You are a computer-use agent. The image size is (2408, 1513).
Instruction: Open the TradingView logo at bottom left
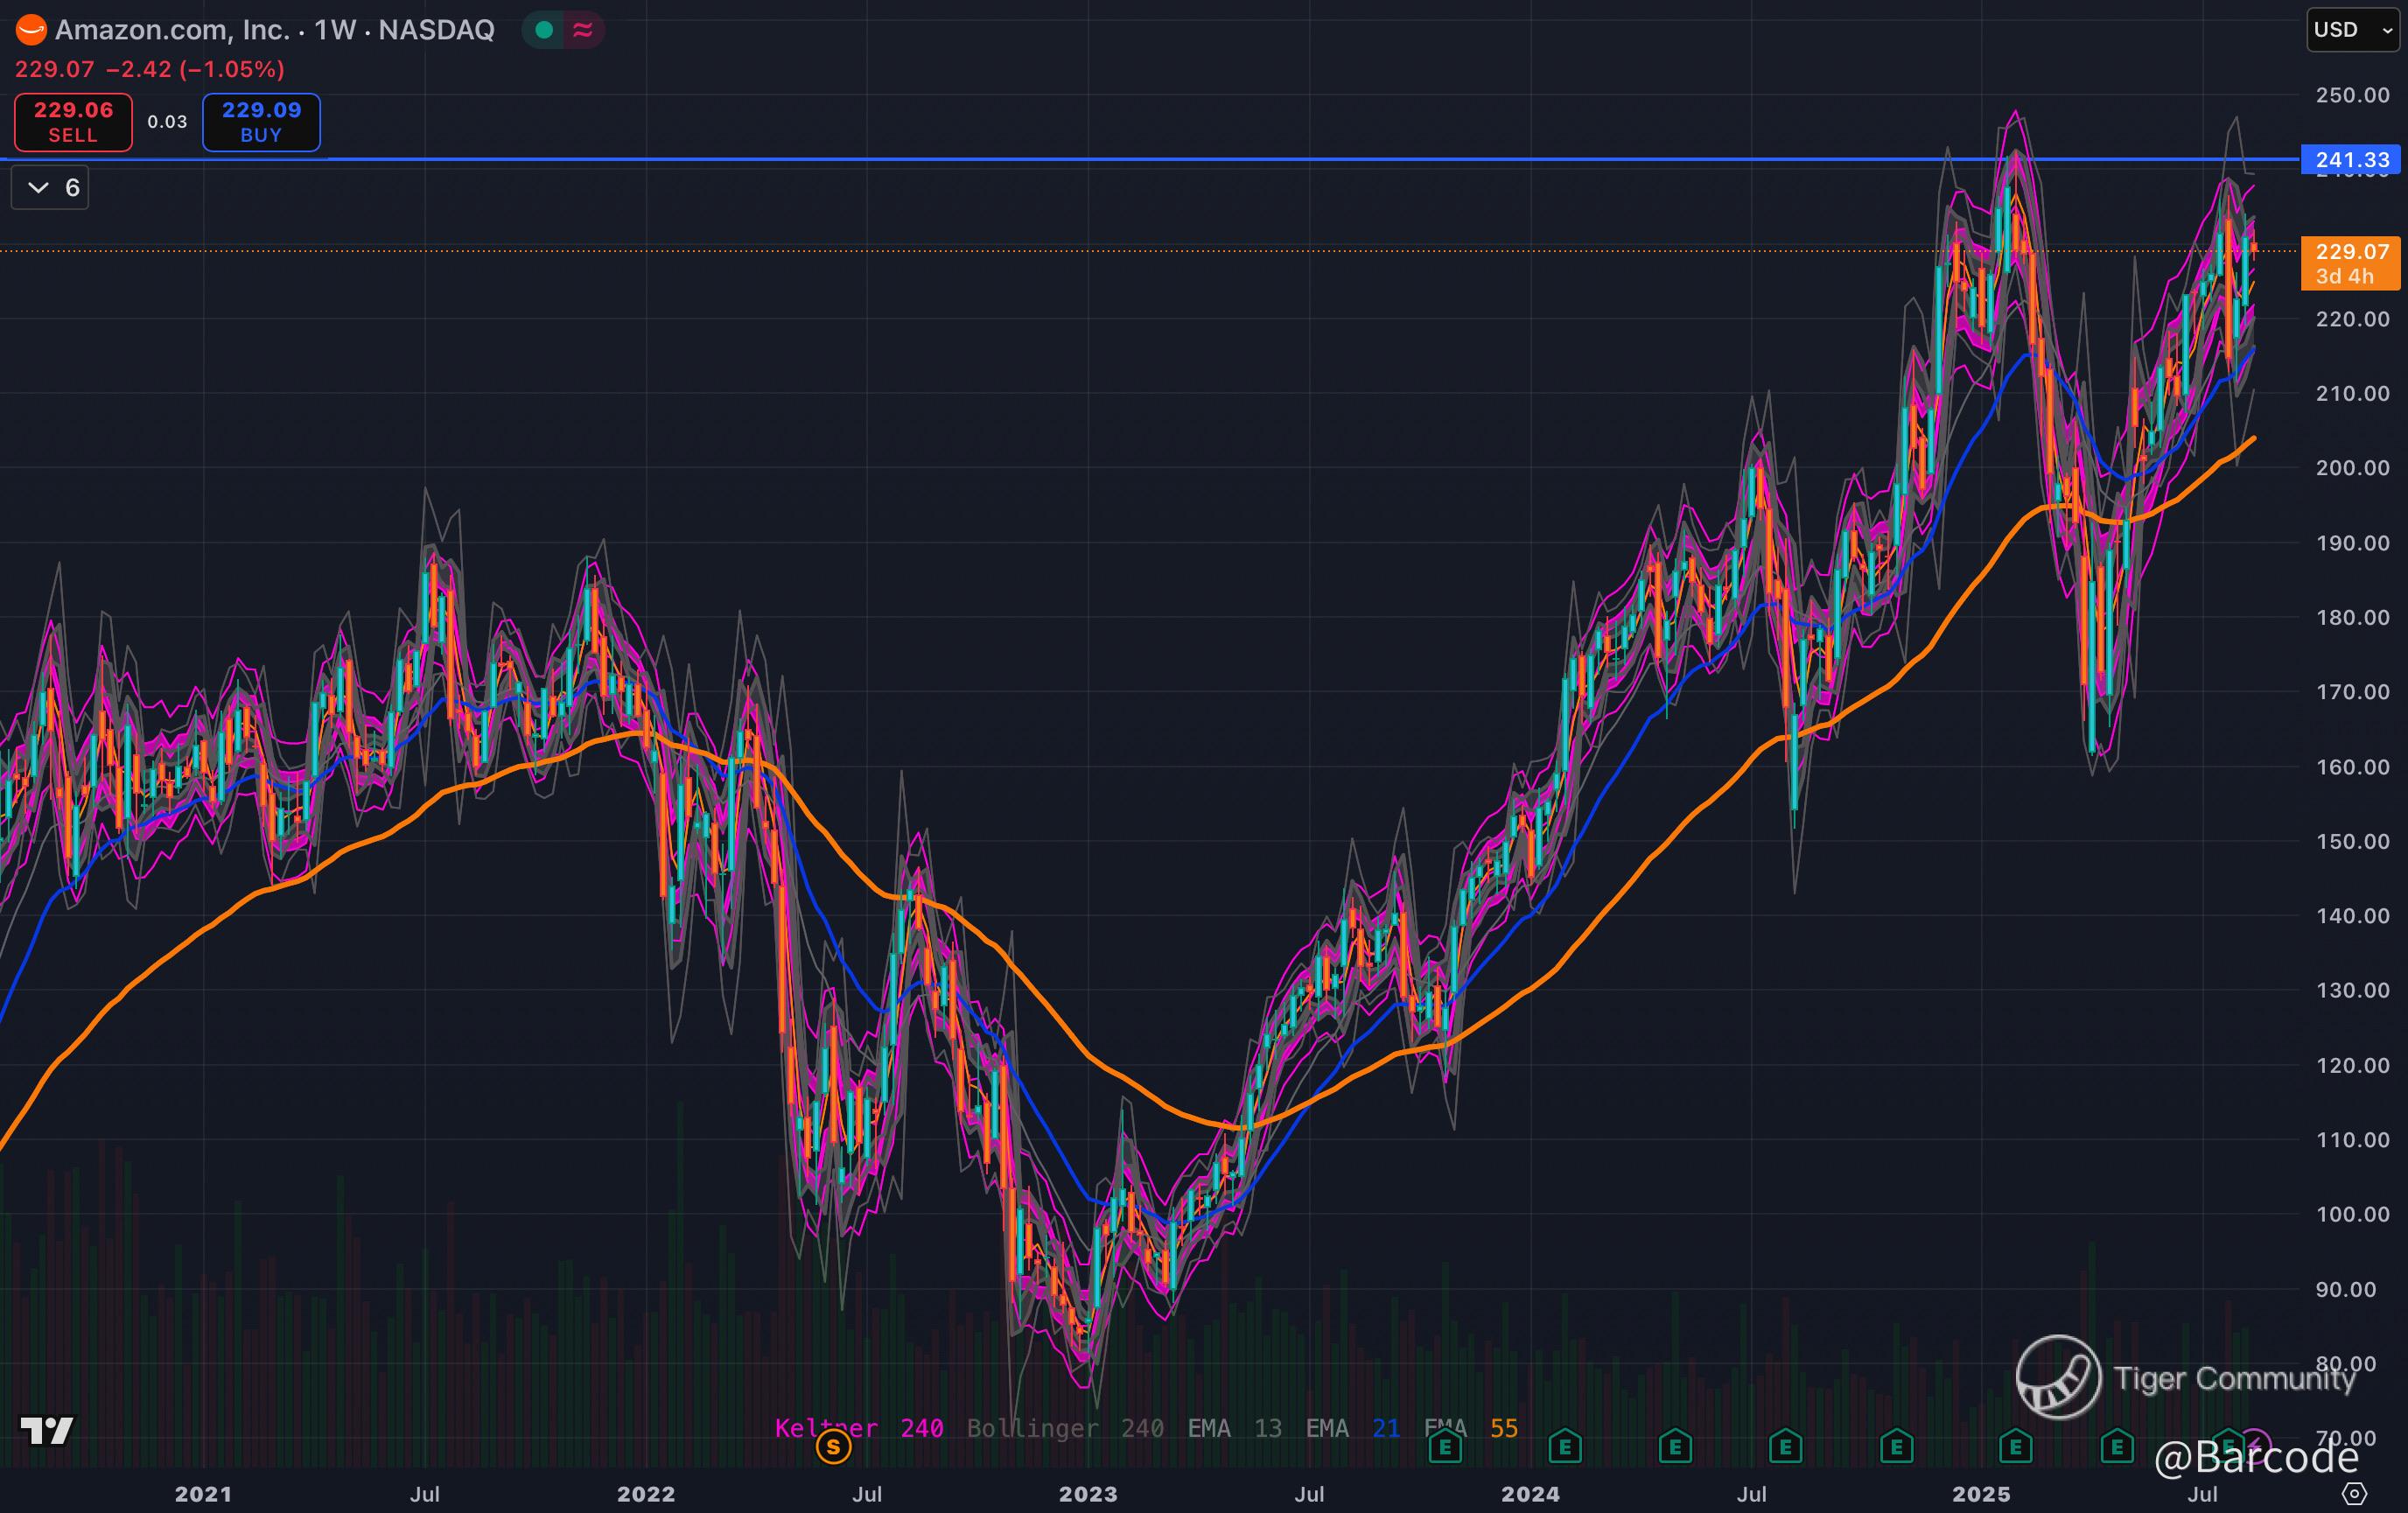(x=47, y=1431)
